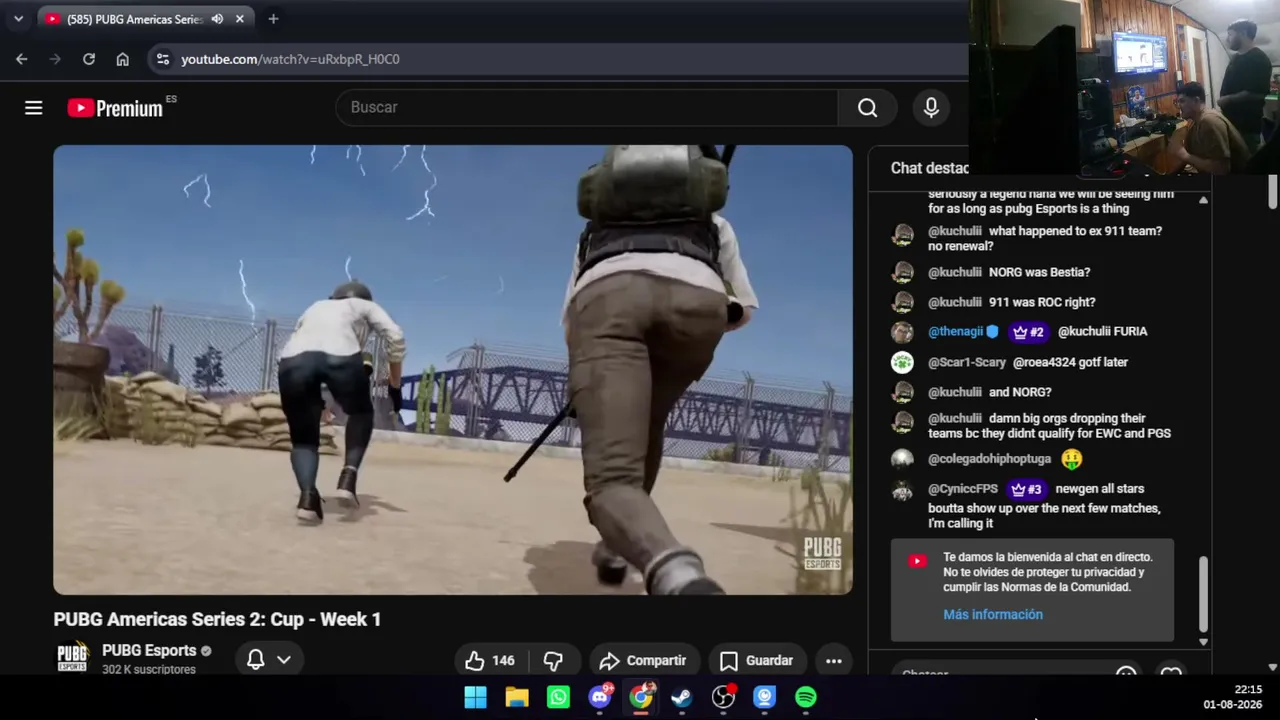
Task: Open the browser home page
Action: coord(122,59)
